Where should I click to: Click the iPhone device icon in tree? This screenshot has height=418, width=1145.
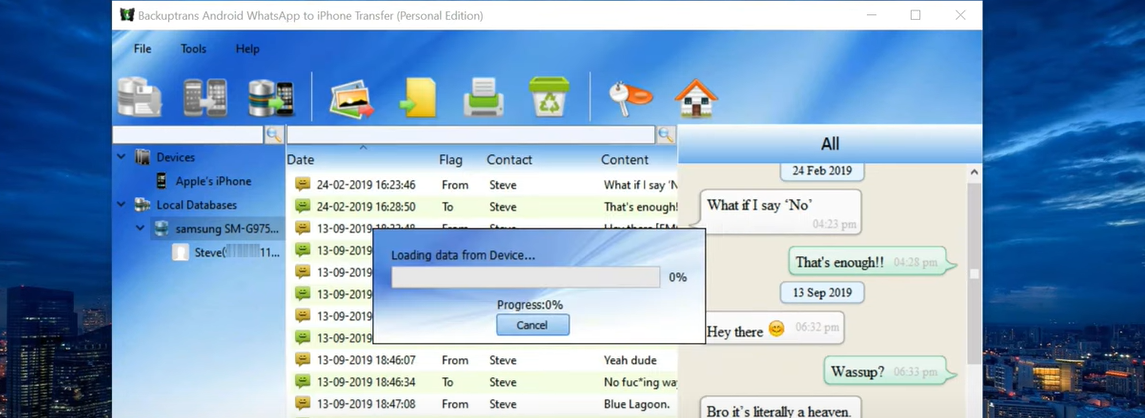(x=161, y=181)
